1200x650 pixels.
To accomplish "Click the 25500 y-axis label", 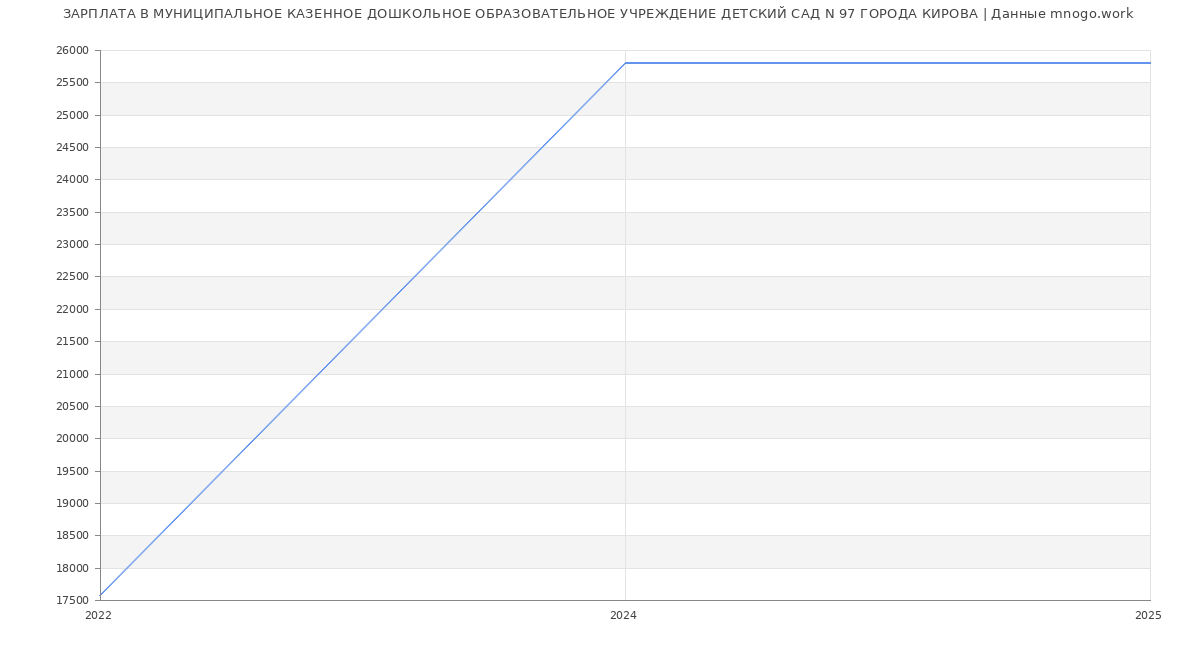I will click(x=72, y=83).
